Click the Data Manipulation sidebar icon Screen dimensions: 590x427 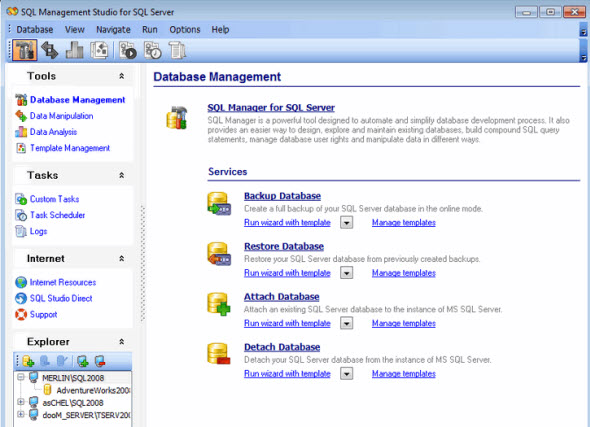21,116
